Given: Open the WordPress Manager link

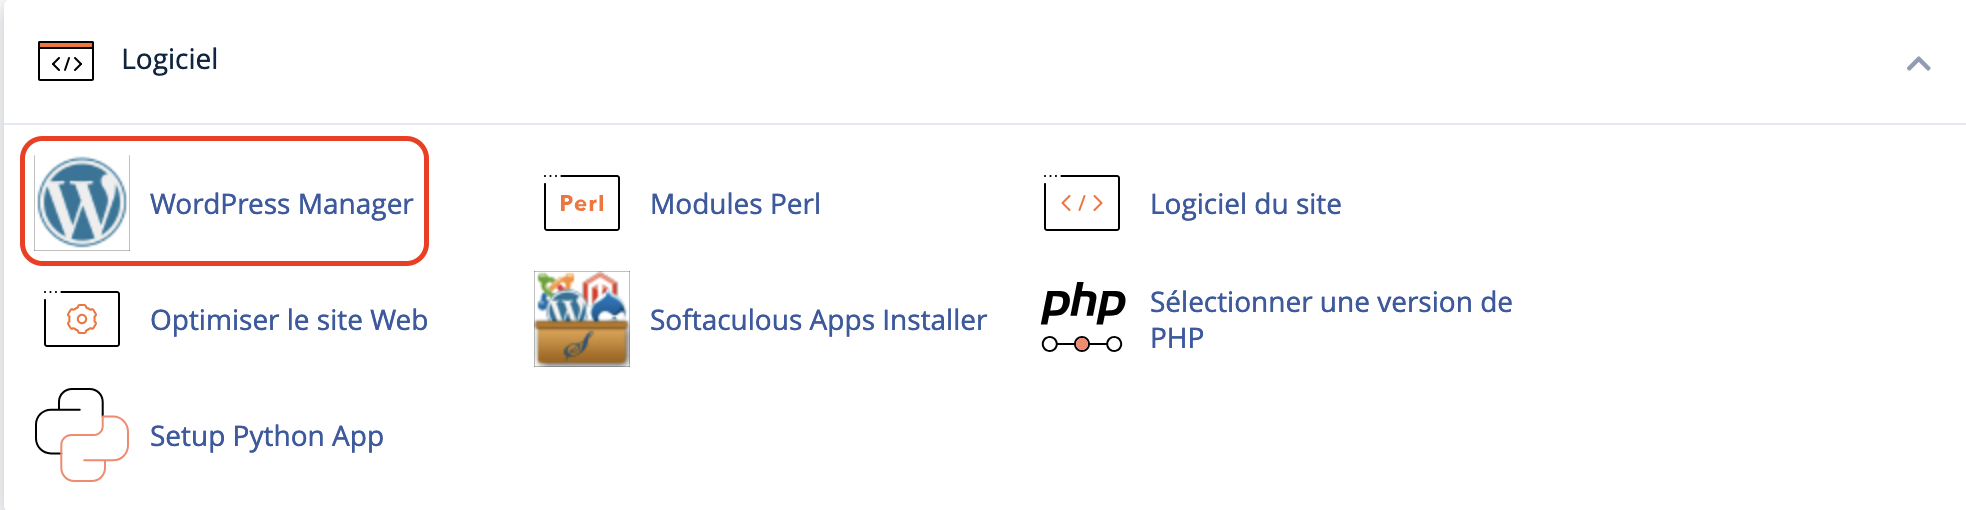Looking at the screenshot, I should [281, 204].
